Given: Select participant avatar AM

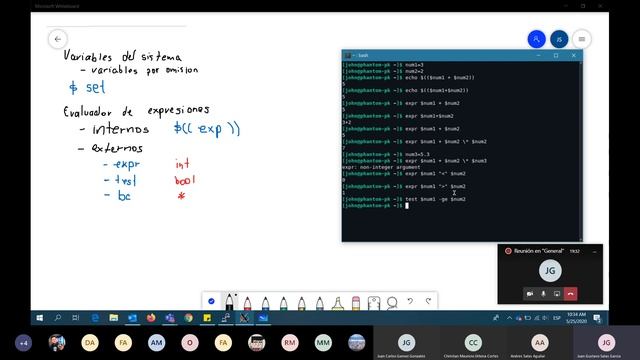Looking at the screenshot, I should pos(156,343).
